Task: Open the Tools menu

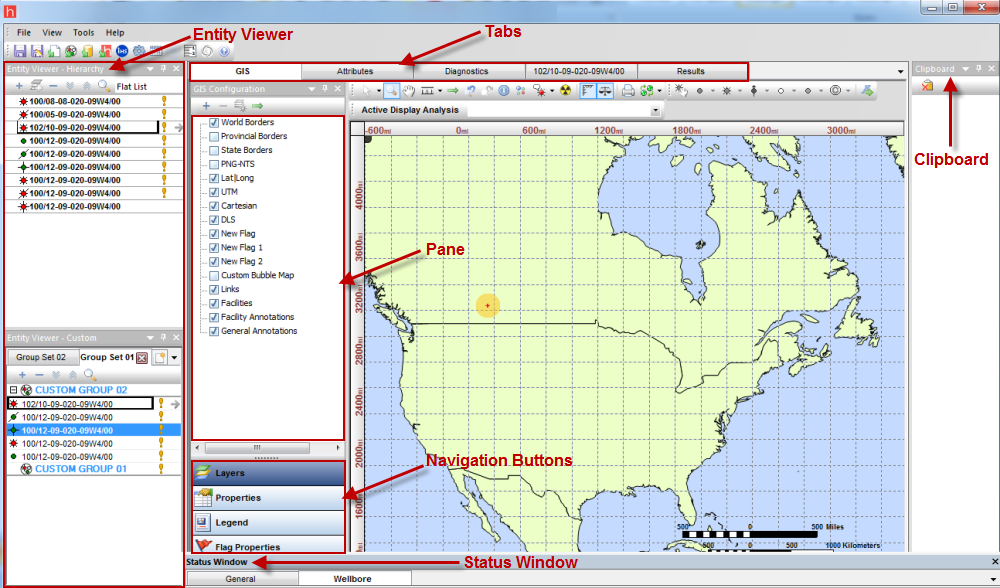Action: [83, 32]
